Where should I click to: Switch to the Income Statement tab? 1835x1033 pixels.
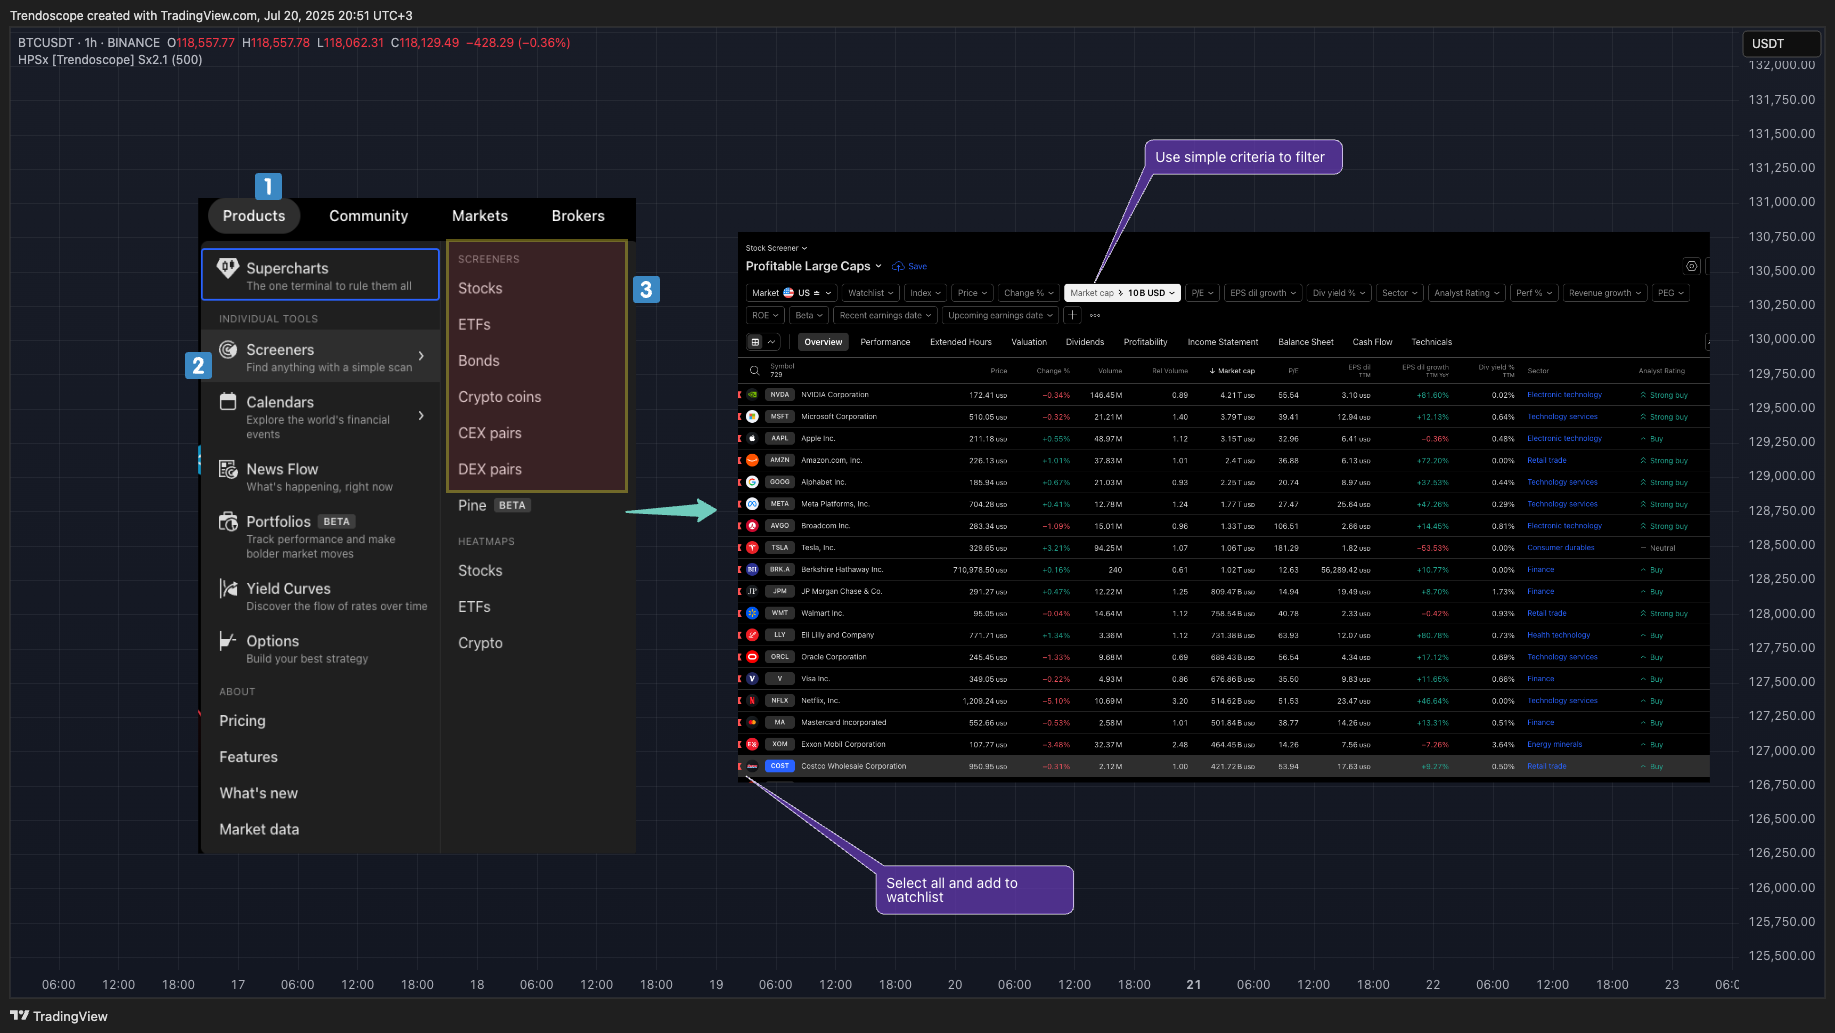[1223, 342]
